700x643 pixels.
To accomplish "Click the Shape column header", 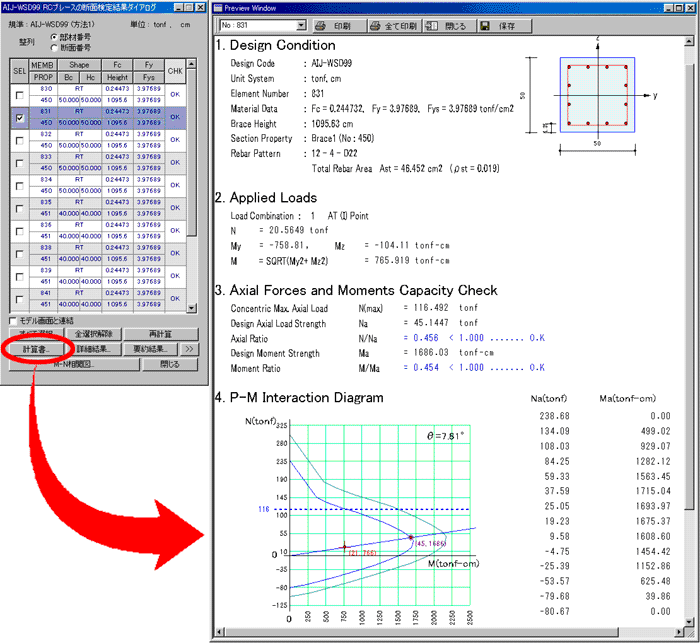I will click(x=79, y=65).
